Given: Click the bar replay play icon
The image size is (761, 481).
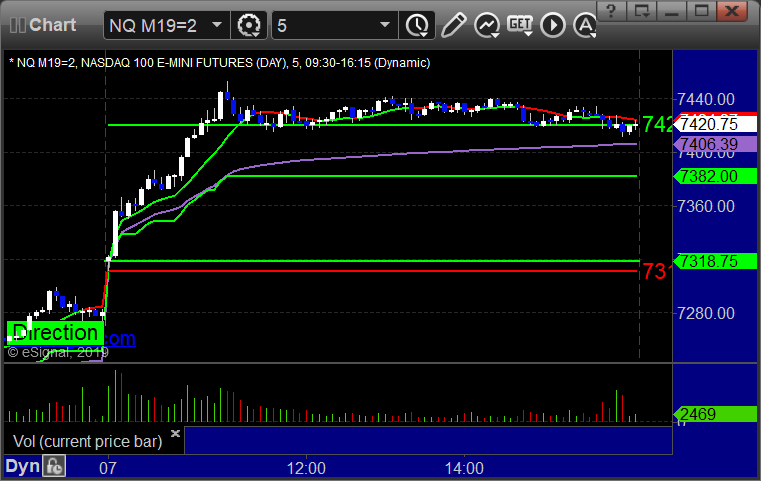Looking at the screenshot, I should coord(553,25).
